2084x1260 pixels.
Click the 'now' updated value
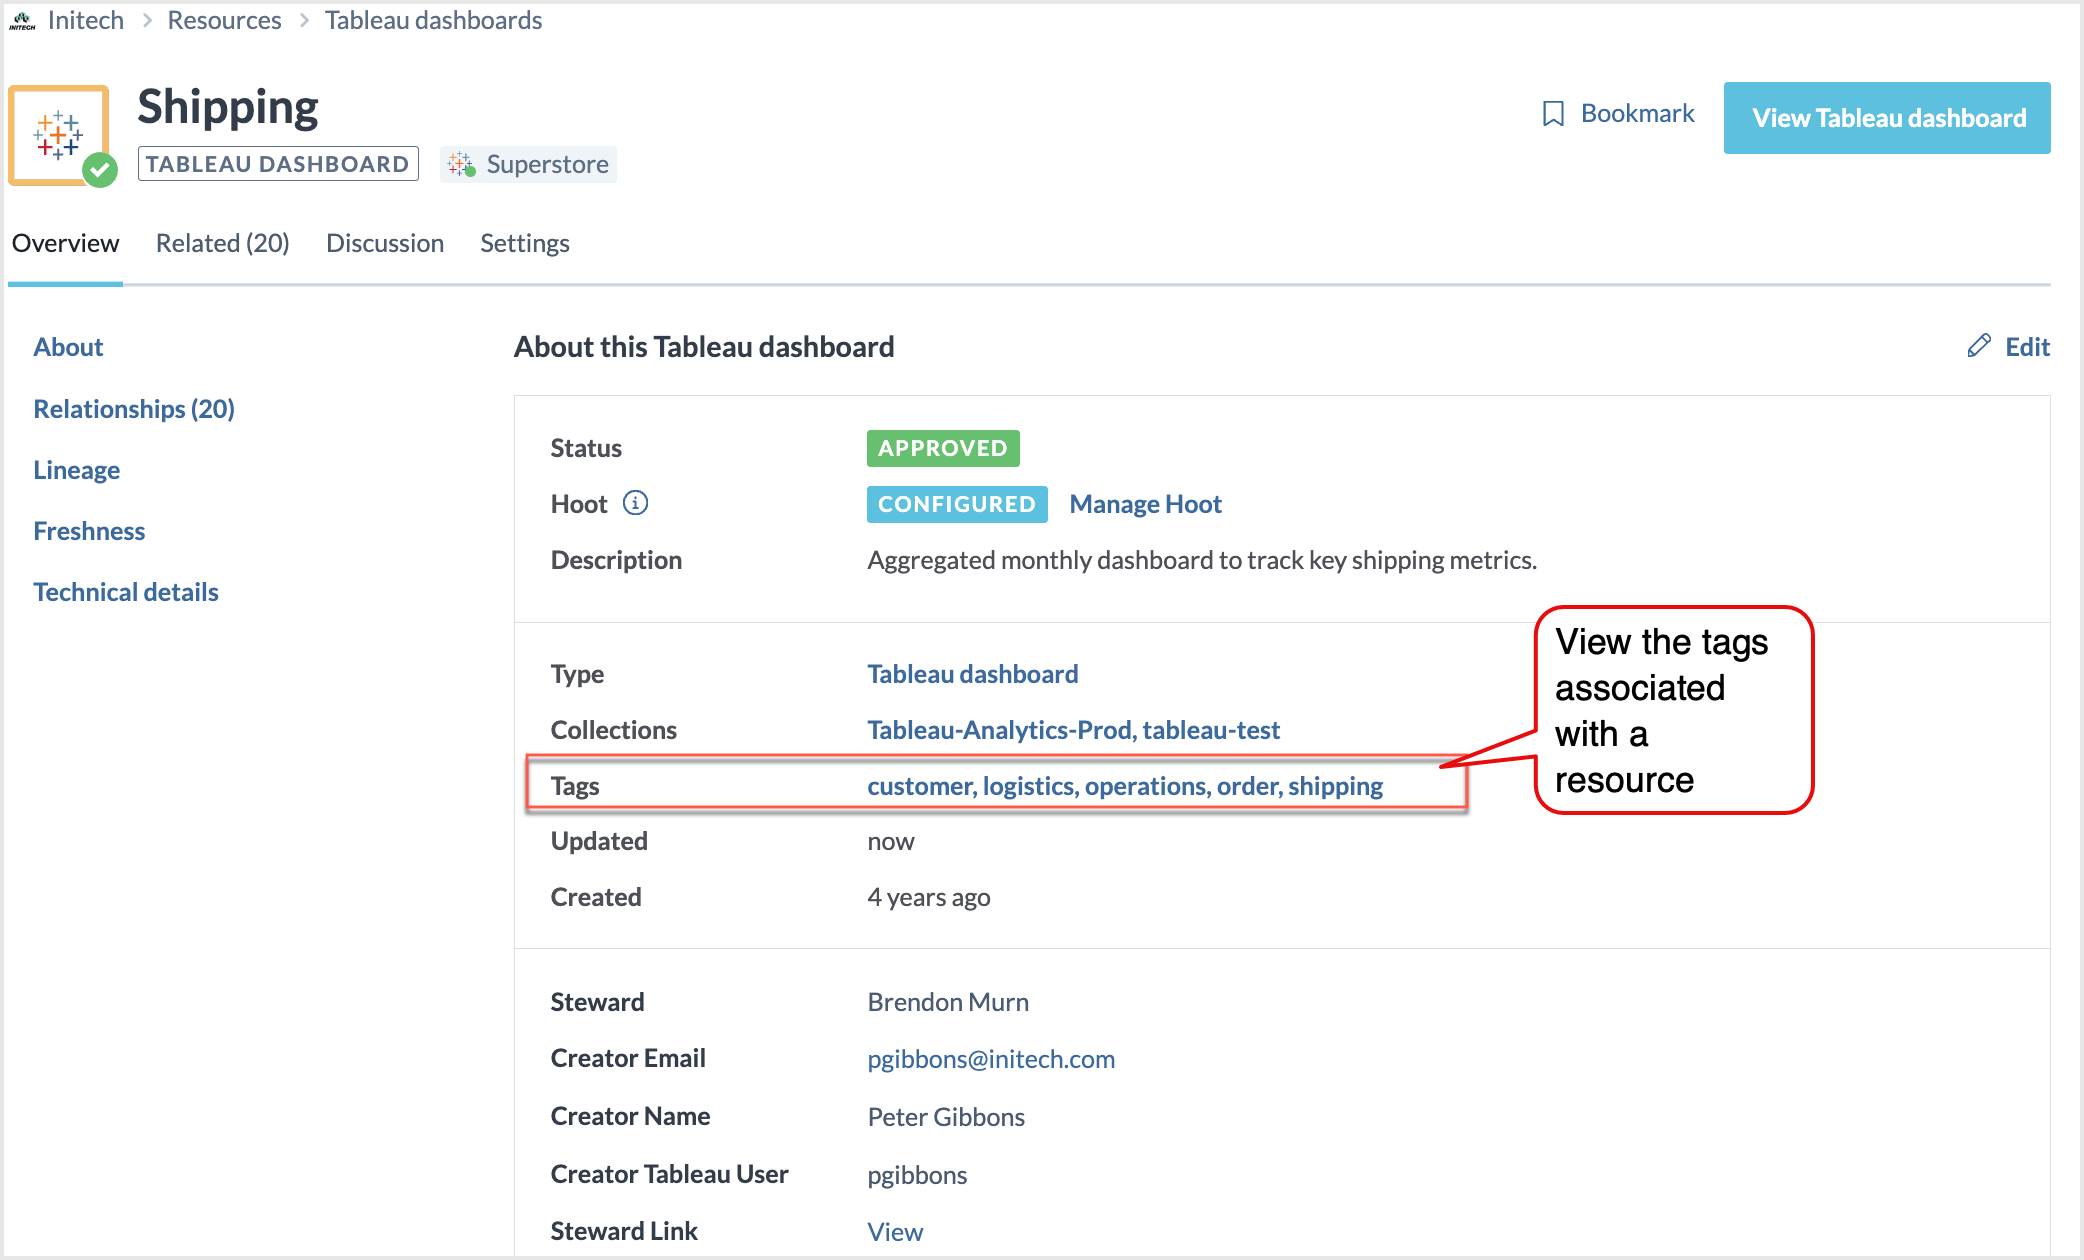891,841
